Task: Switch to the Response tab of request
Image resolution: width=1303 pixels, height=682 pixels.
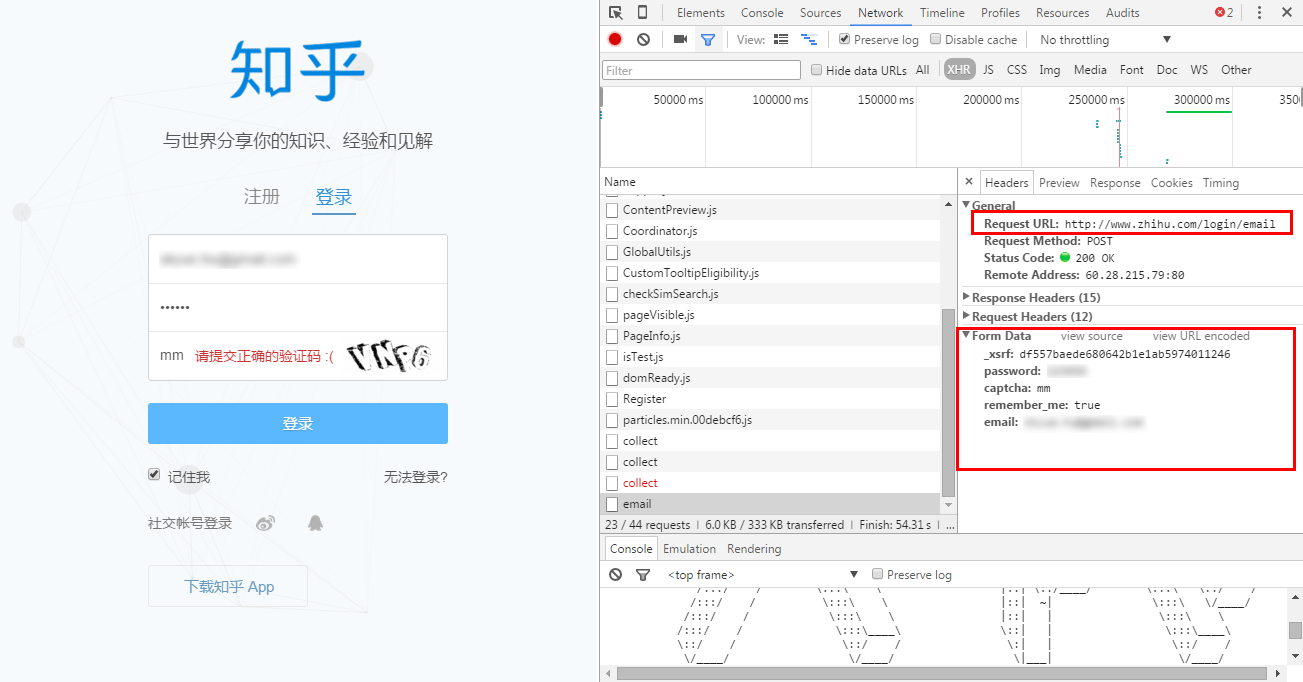Action: click(x=1115, y=183)
